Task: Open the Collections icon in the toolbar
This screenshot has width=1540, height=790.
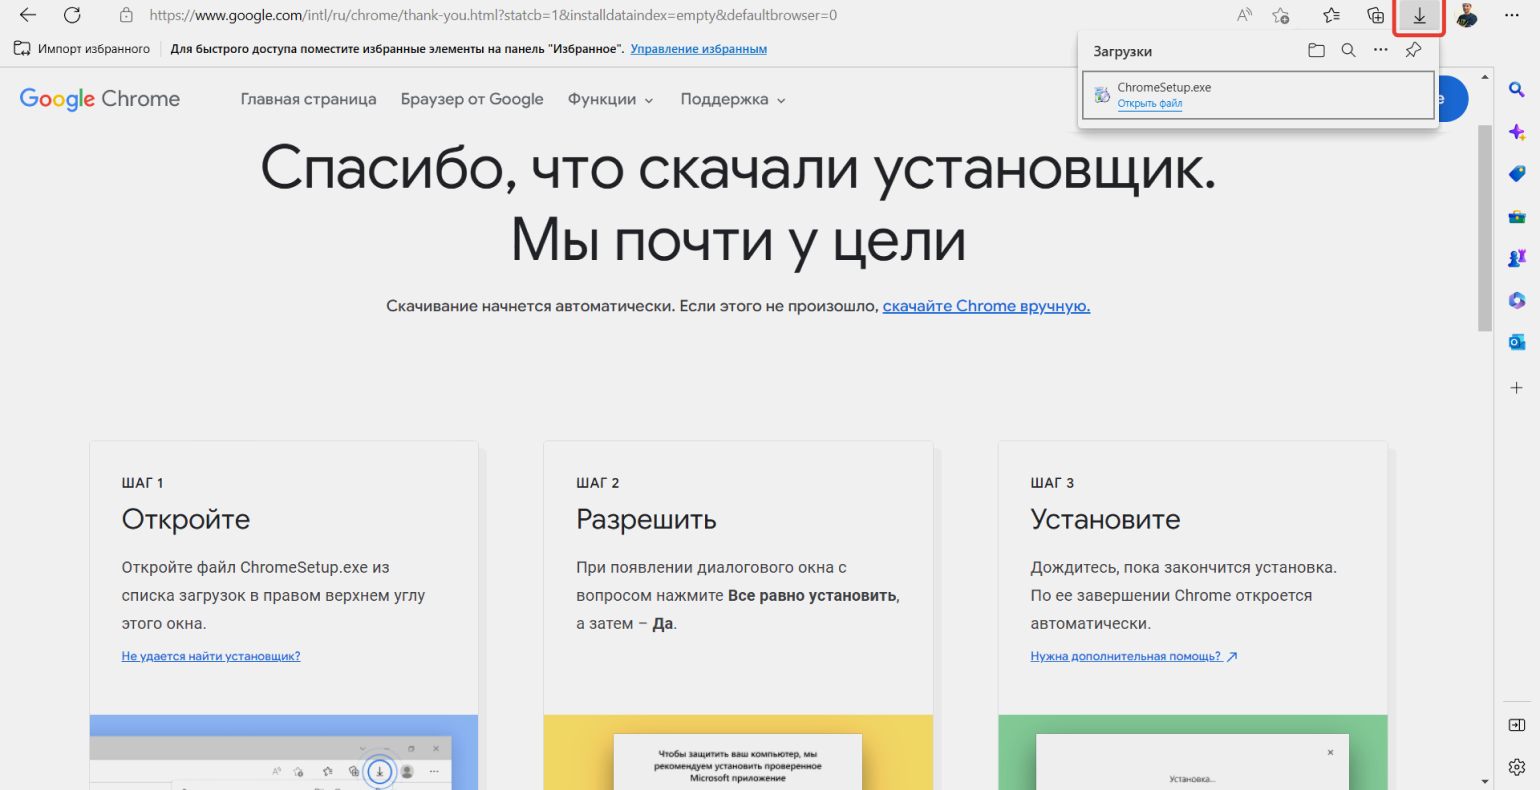Action: click(1376, 15)
